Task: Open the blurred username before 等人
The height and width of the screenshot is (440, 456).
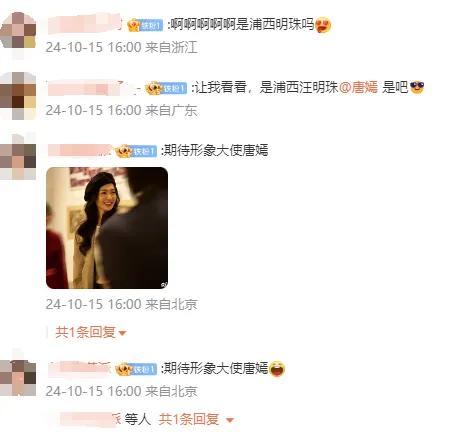Action: (x=90, y=419)
